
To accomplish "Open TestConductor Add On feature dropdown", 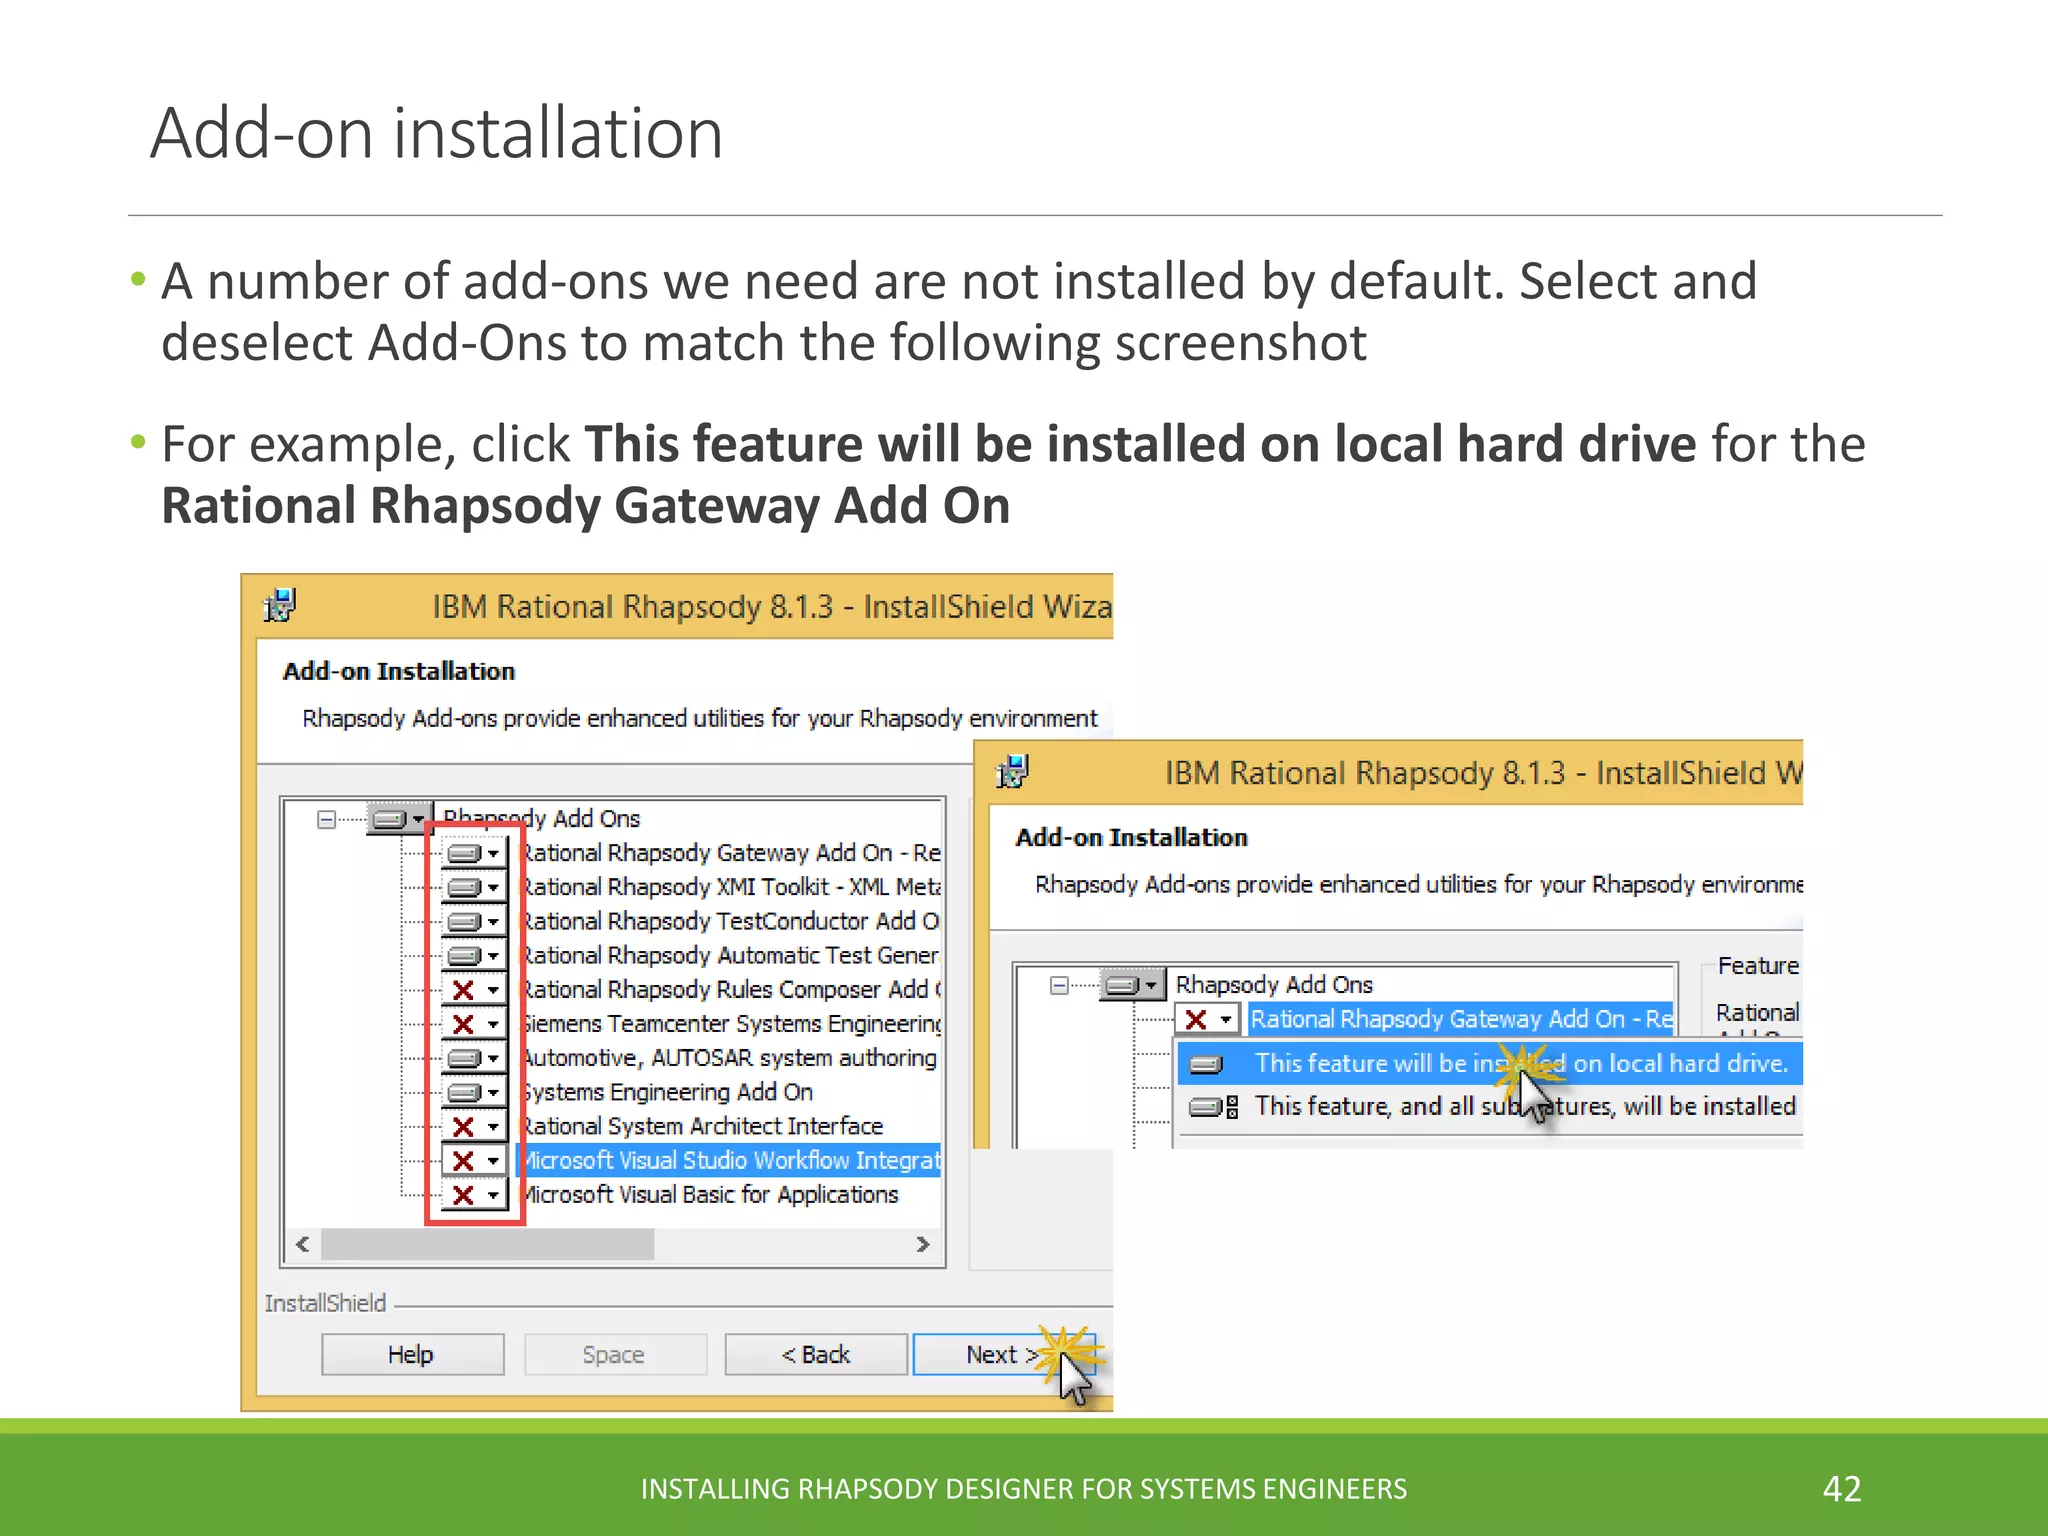I will pos(474,921).
